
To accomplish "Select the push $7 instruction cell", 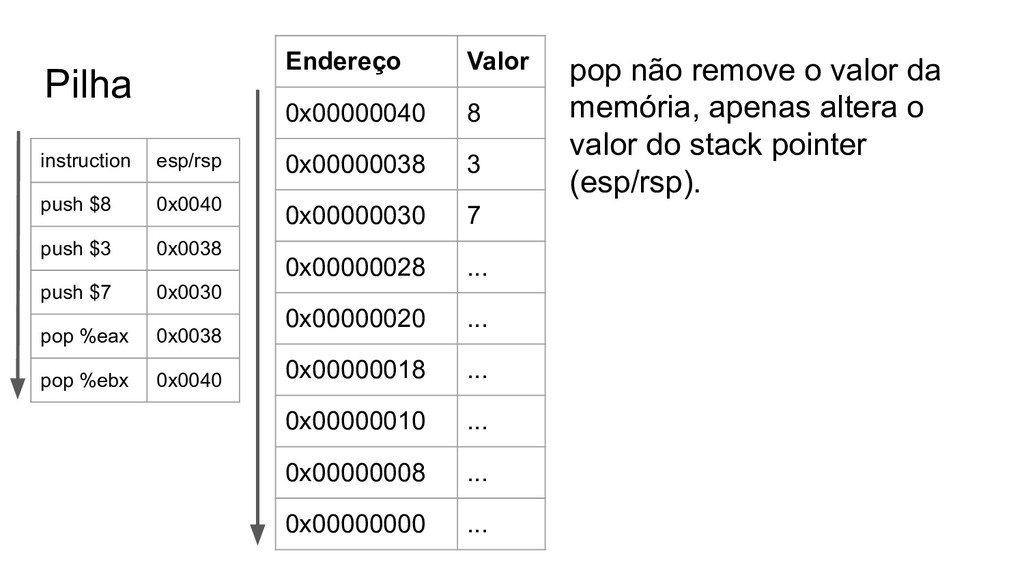I will pos(89,292).
